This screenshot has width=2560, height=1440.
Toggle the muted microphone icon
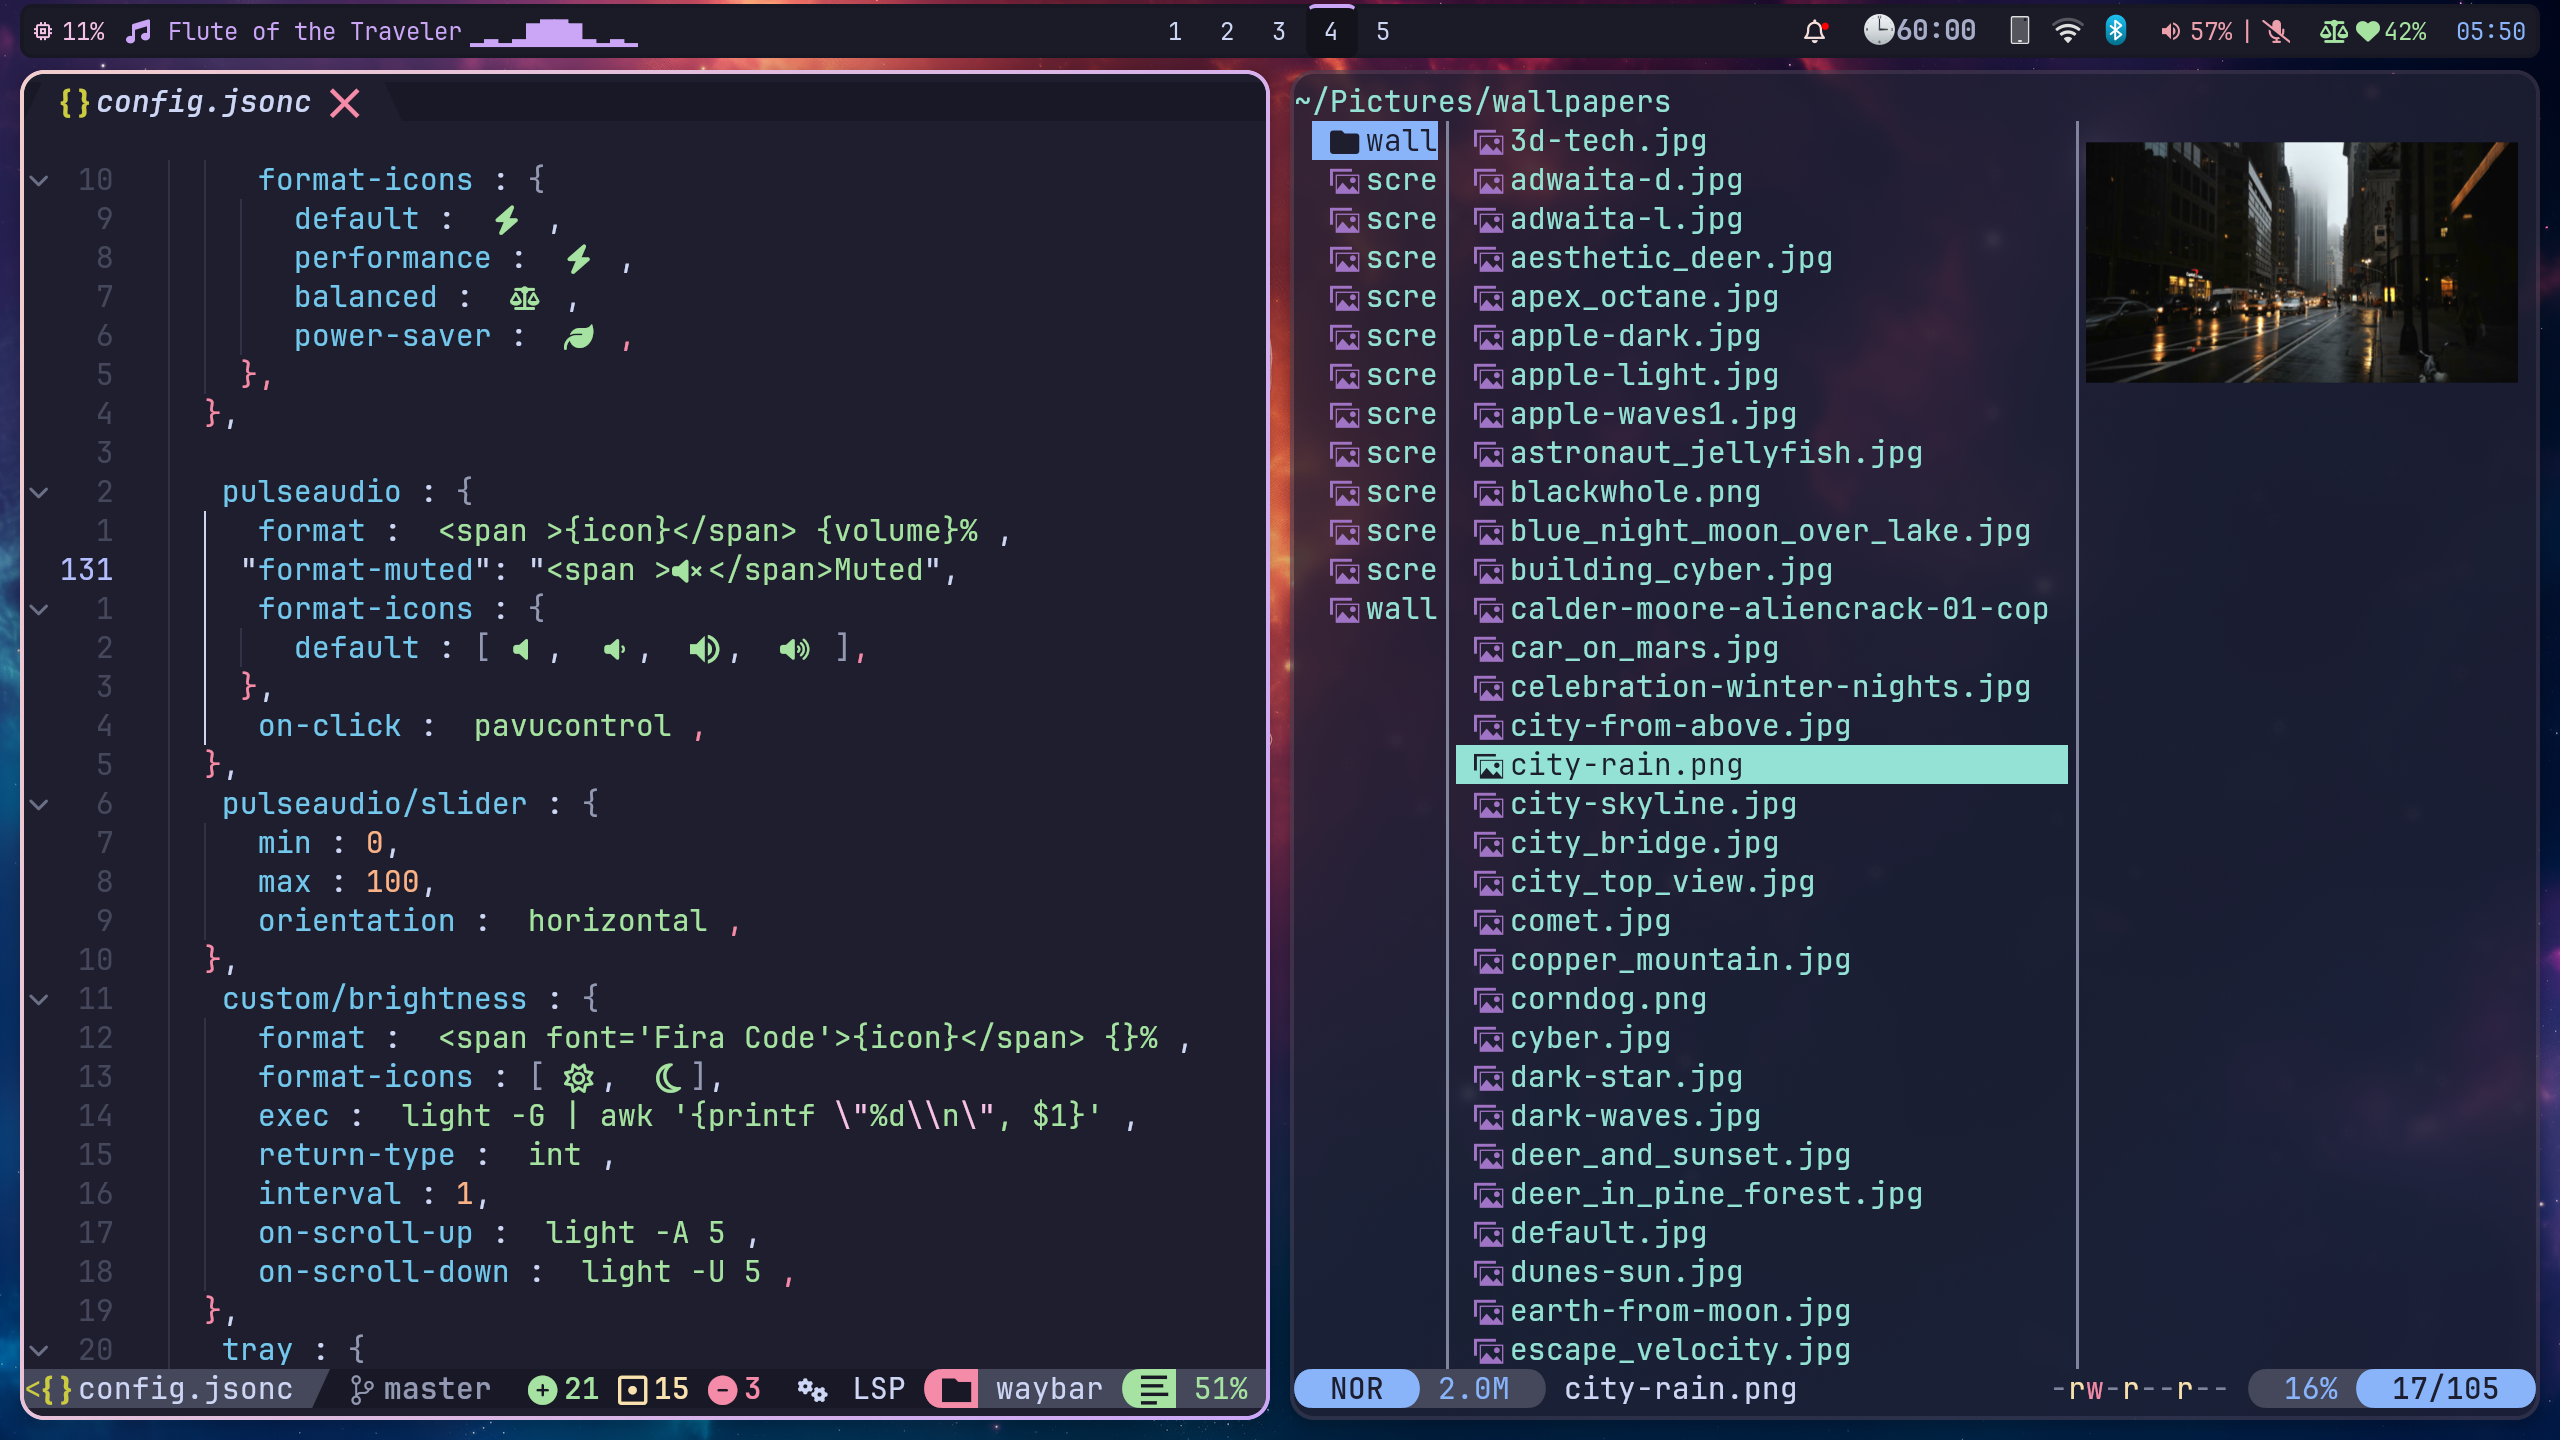point(2277,32)
